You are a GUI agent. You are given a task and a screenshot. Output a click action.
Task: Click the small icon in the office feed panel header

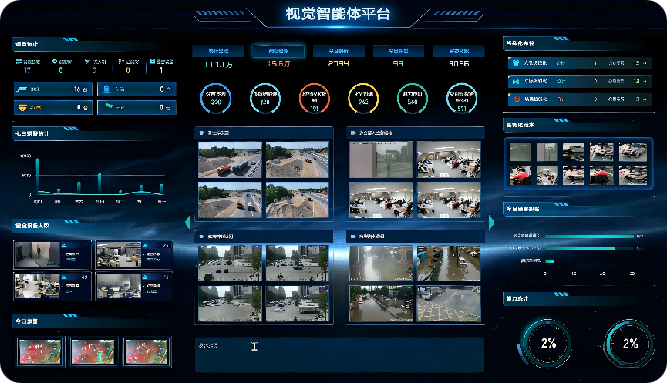(353, 133)
